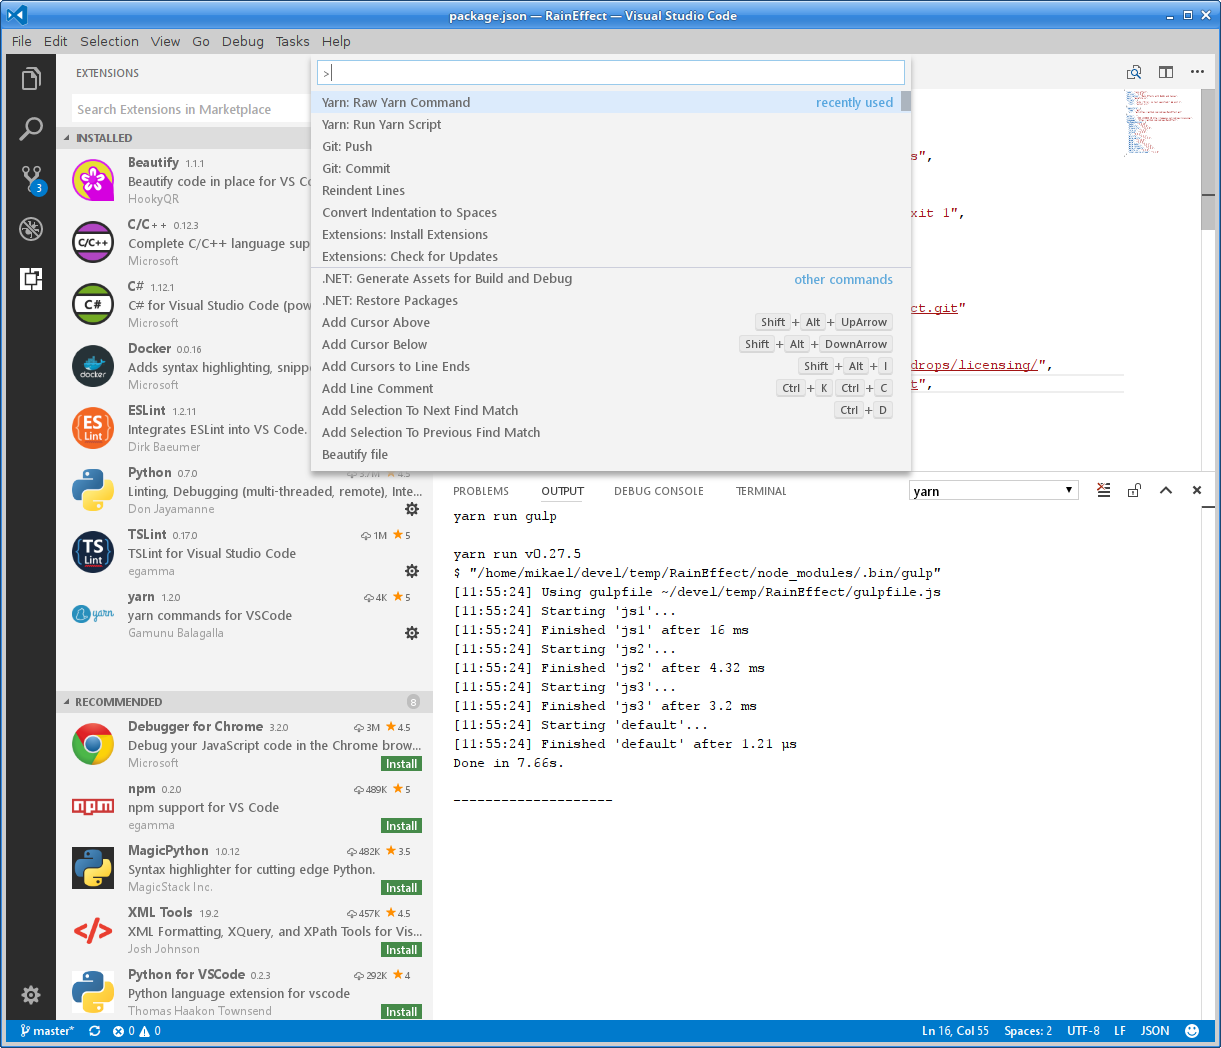1221x1048 pixels.
Task: Click the Docker extension icon
Action: pos(93,366)
